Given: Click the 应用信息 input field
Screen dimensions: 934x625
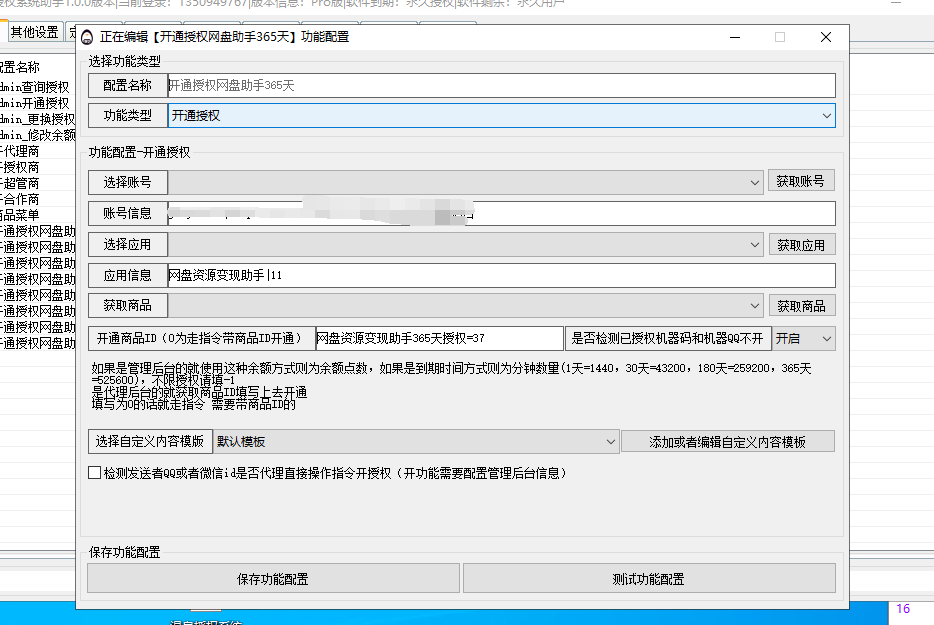Looking at the screenshot, I should tap(501, 275).
